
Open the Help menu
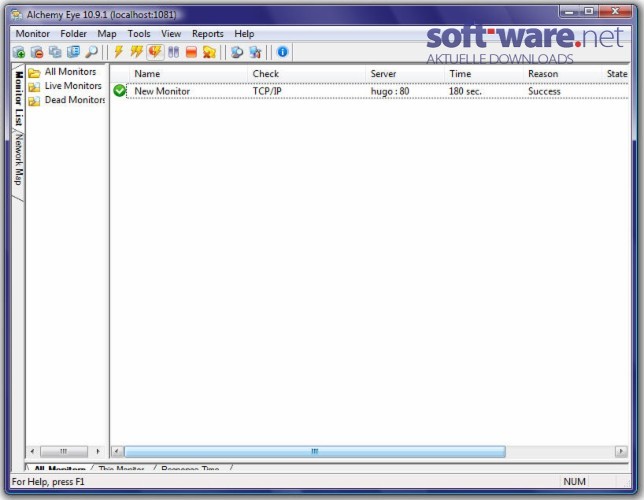point(244,34)
